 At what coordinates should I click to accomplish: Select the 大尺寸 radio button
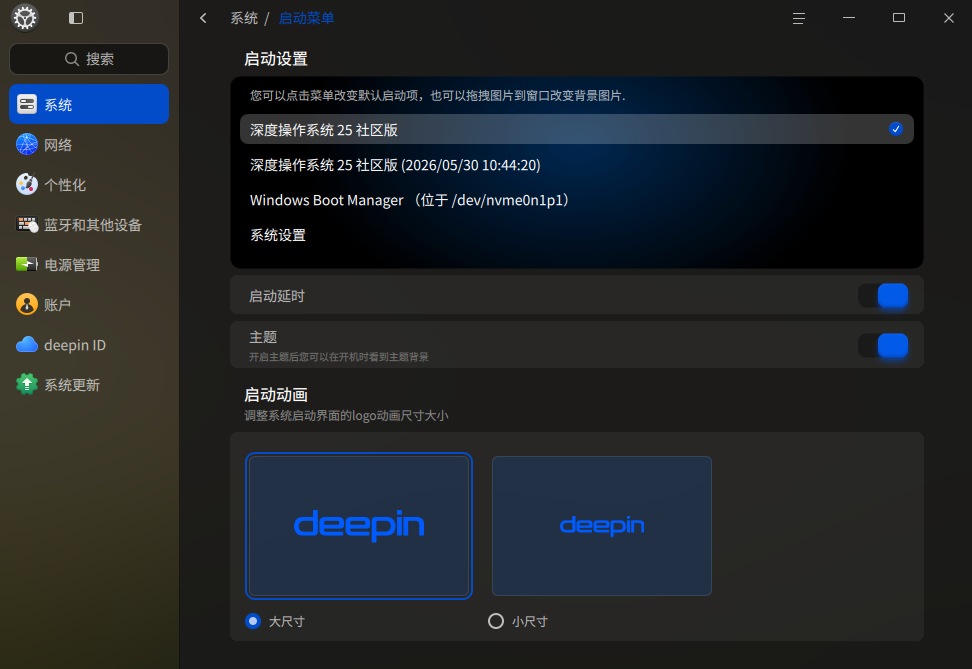coord(253,621)
